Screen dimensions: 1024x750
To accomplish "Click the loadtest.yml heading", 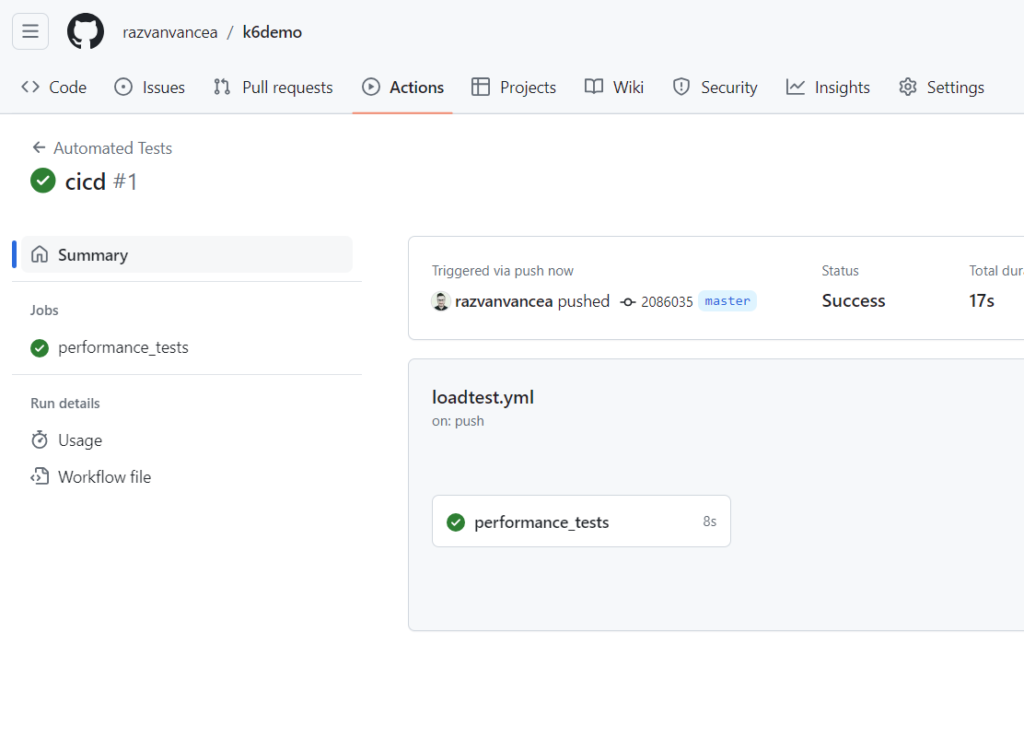I will (x=483, y=397).
